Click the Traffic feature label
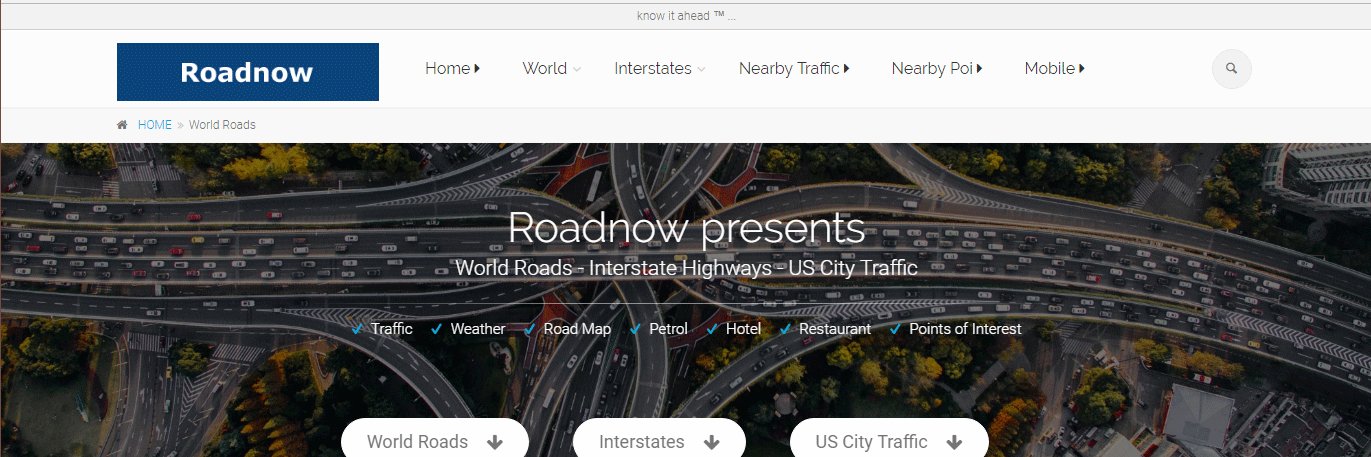The height and width of the screenshot is (457, 1371). click(392, 329)
